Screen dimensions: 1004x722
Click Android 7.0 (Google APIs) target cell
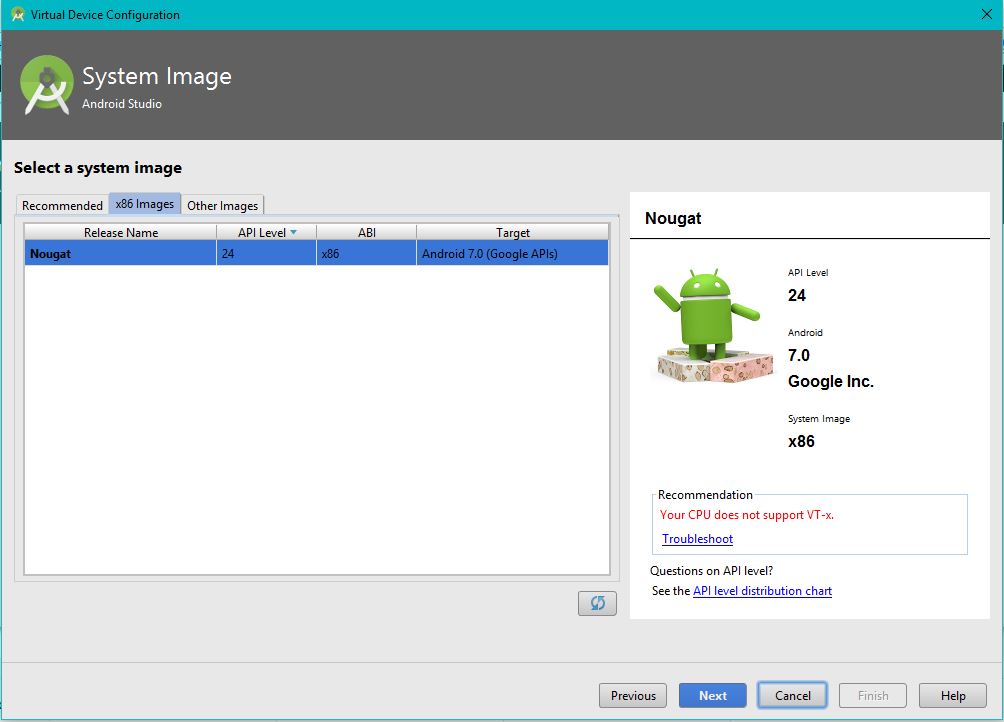(x=512, y=253)
